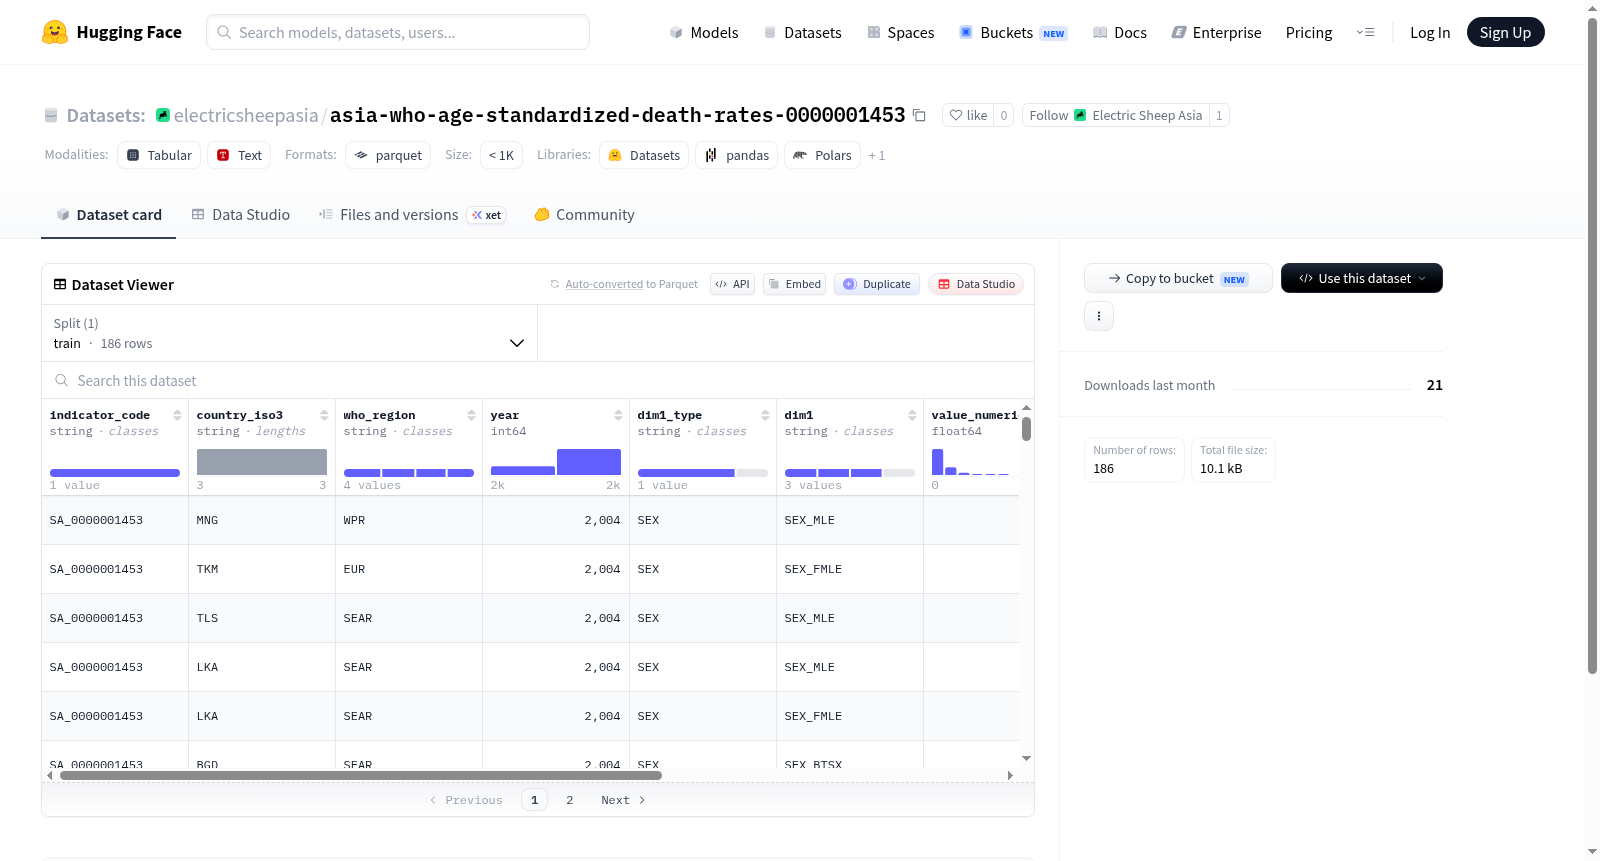Image resolution: width=1600 pixels, height=861 pixels.
Task: Open the three-dot more options button
Action: coord(1099,316)
